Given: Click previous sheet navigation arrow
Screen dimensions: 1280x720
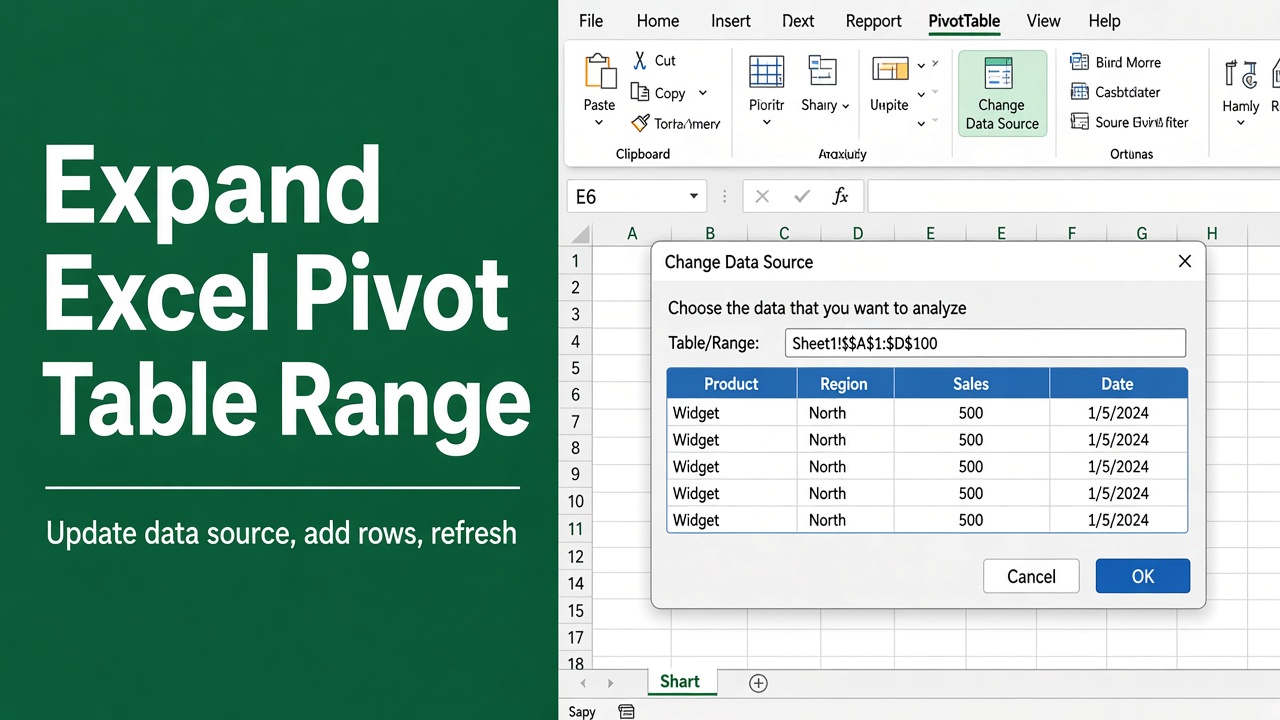Looking at the screenshot, I should click(583, 684).
